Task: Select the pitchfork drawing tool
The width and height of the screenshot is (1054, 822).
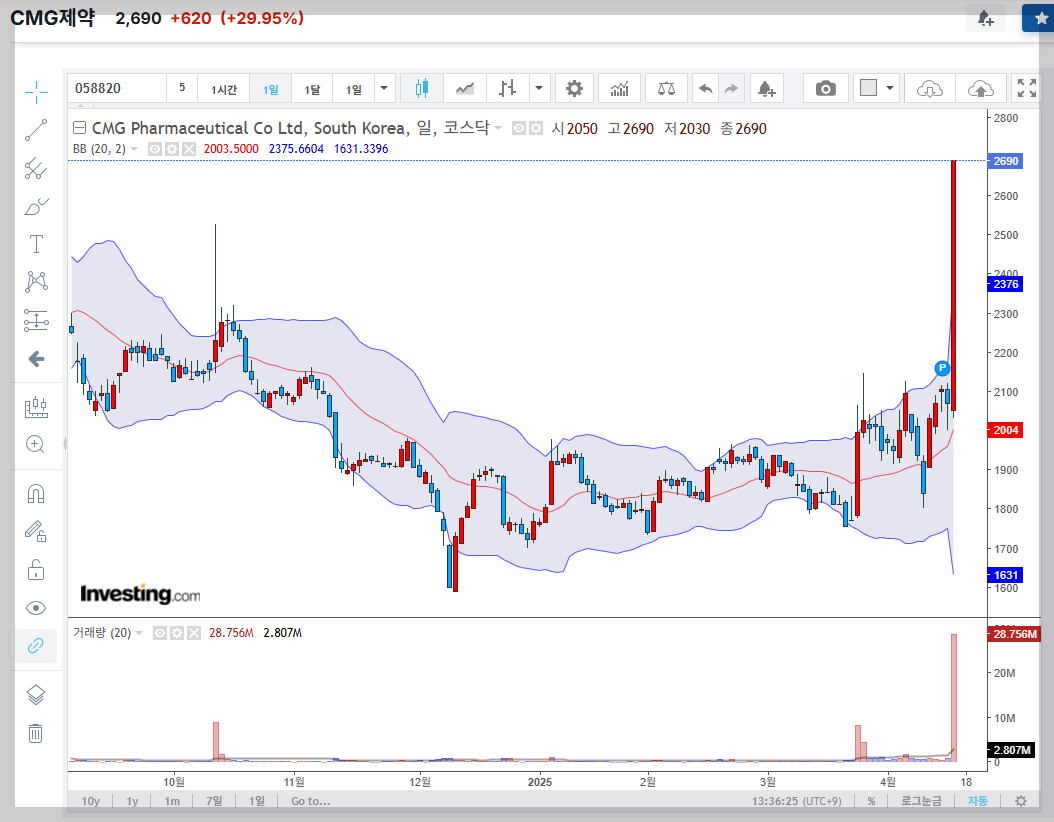Action: [36, 168]
